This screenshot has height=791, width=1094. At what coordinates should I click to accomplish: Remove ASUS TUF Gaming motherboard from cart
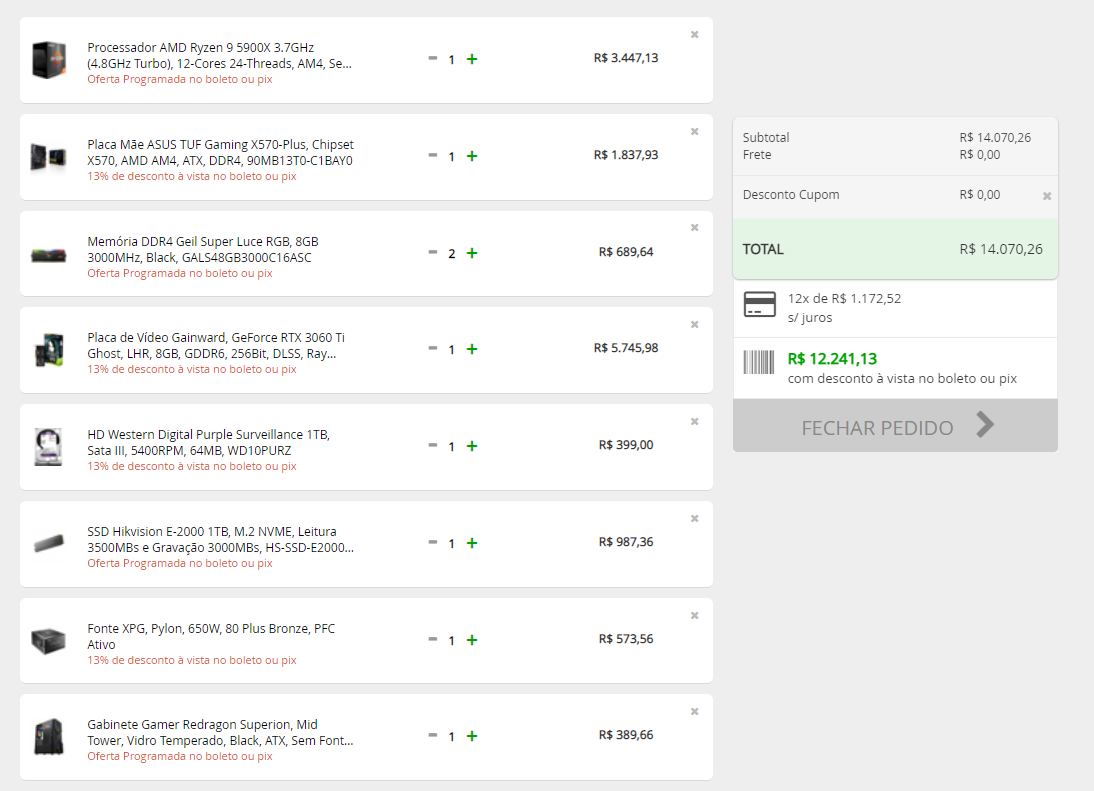[x=694, y=131]
